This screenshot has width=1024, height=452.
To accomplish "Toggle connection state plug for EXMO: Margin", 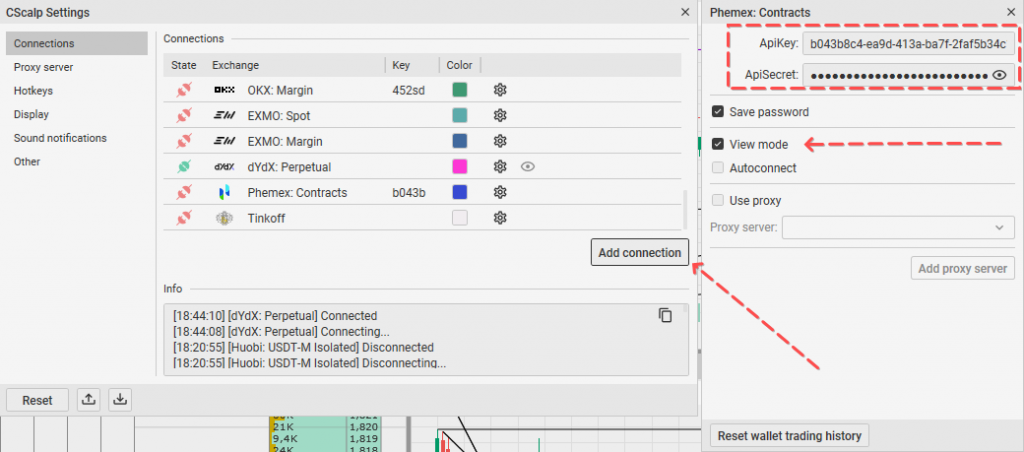I will pyautogui.click(x=184, y=141).
